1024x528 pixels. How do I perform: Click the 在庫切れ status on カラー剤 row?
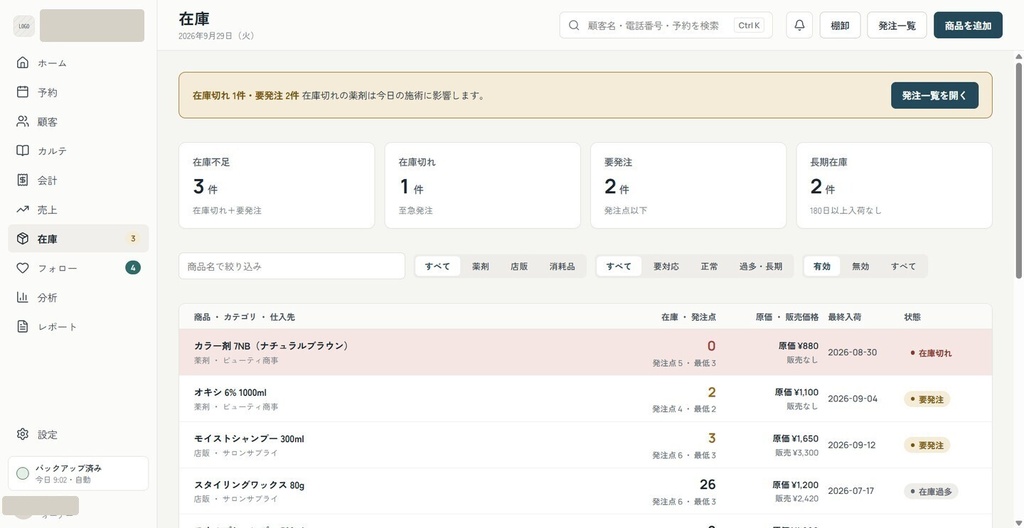pyautogui.click(x=931, y=353)
